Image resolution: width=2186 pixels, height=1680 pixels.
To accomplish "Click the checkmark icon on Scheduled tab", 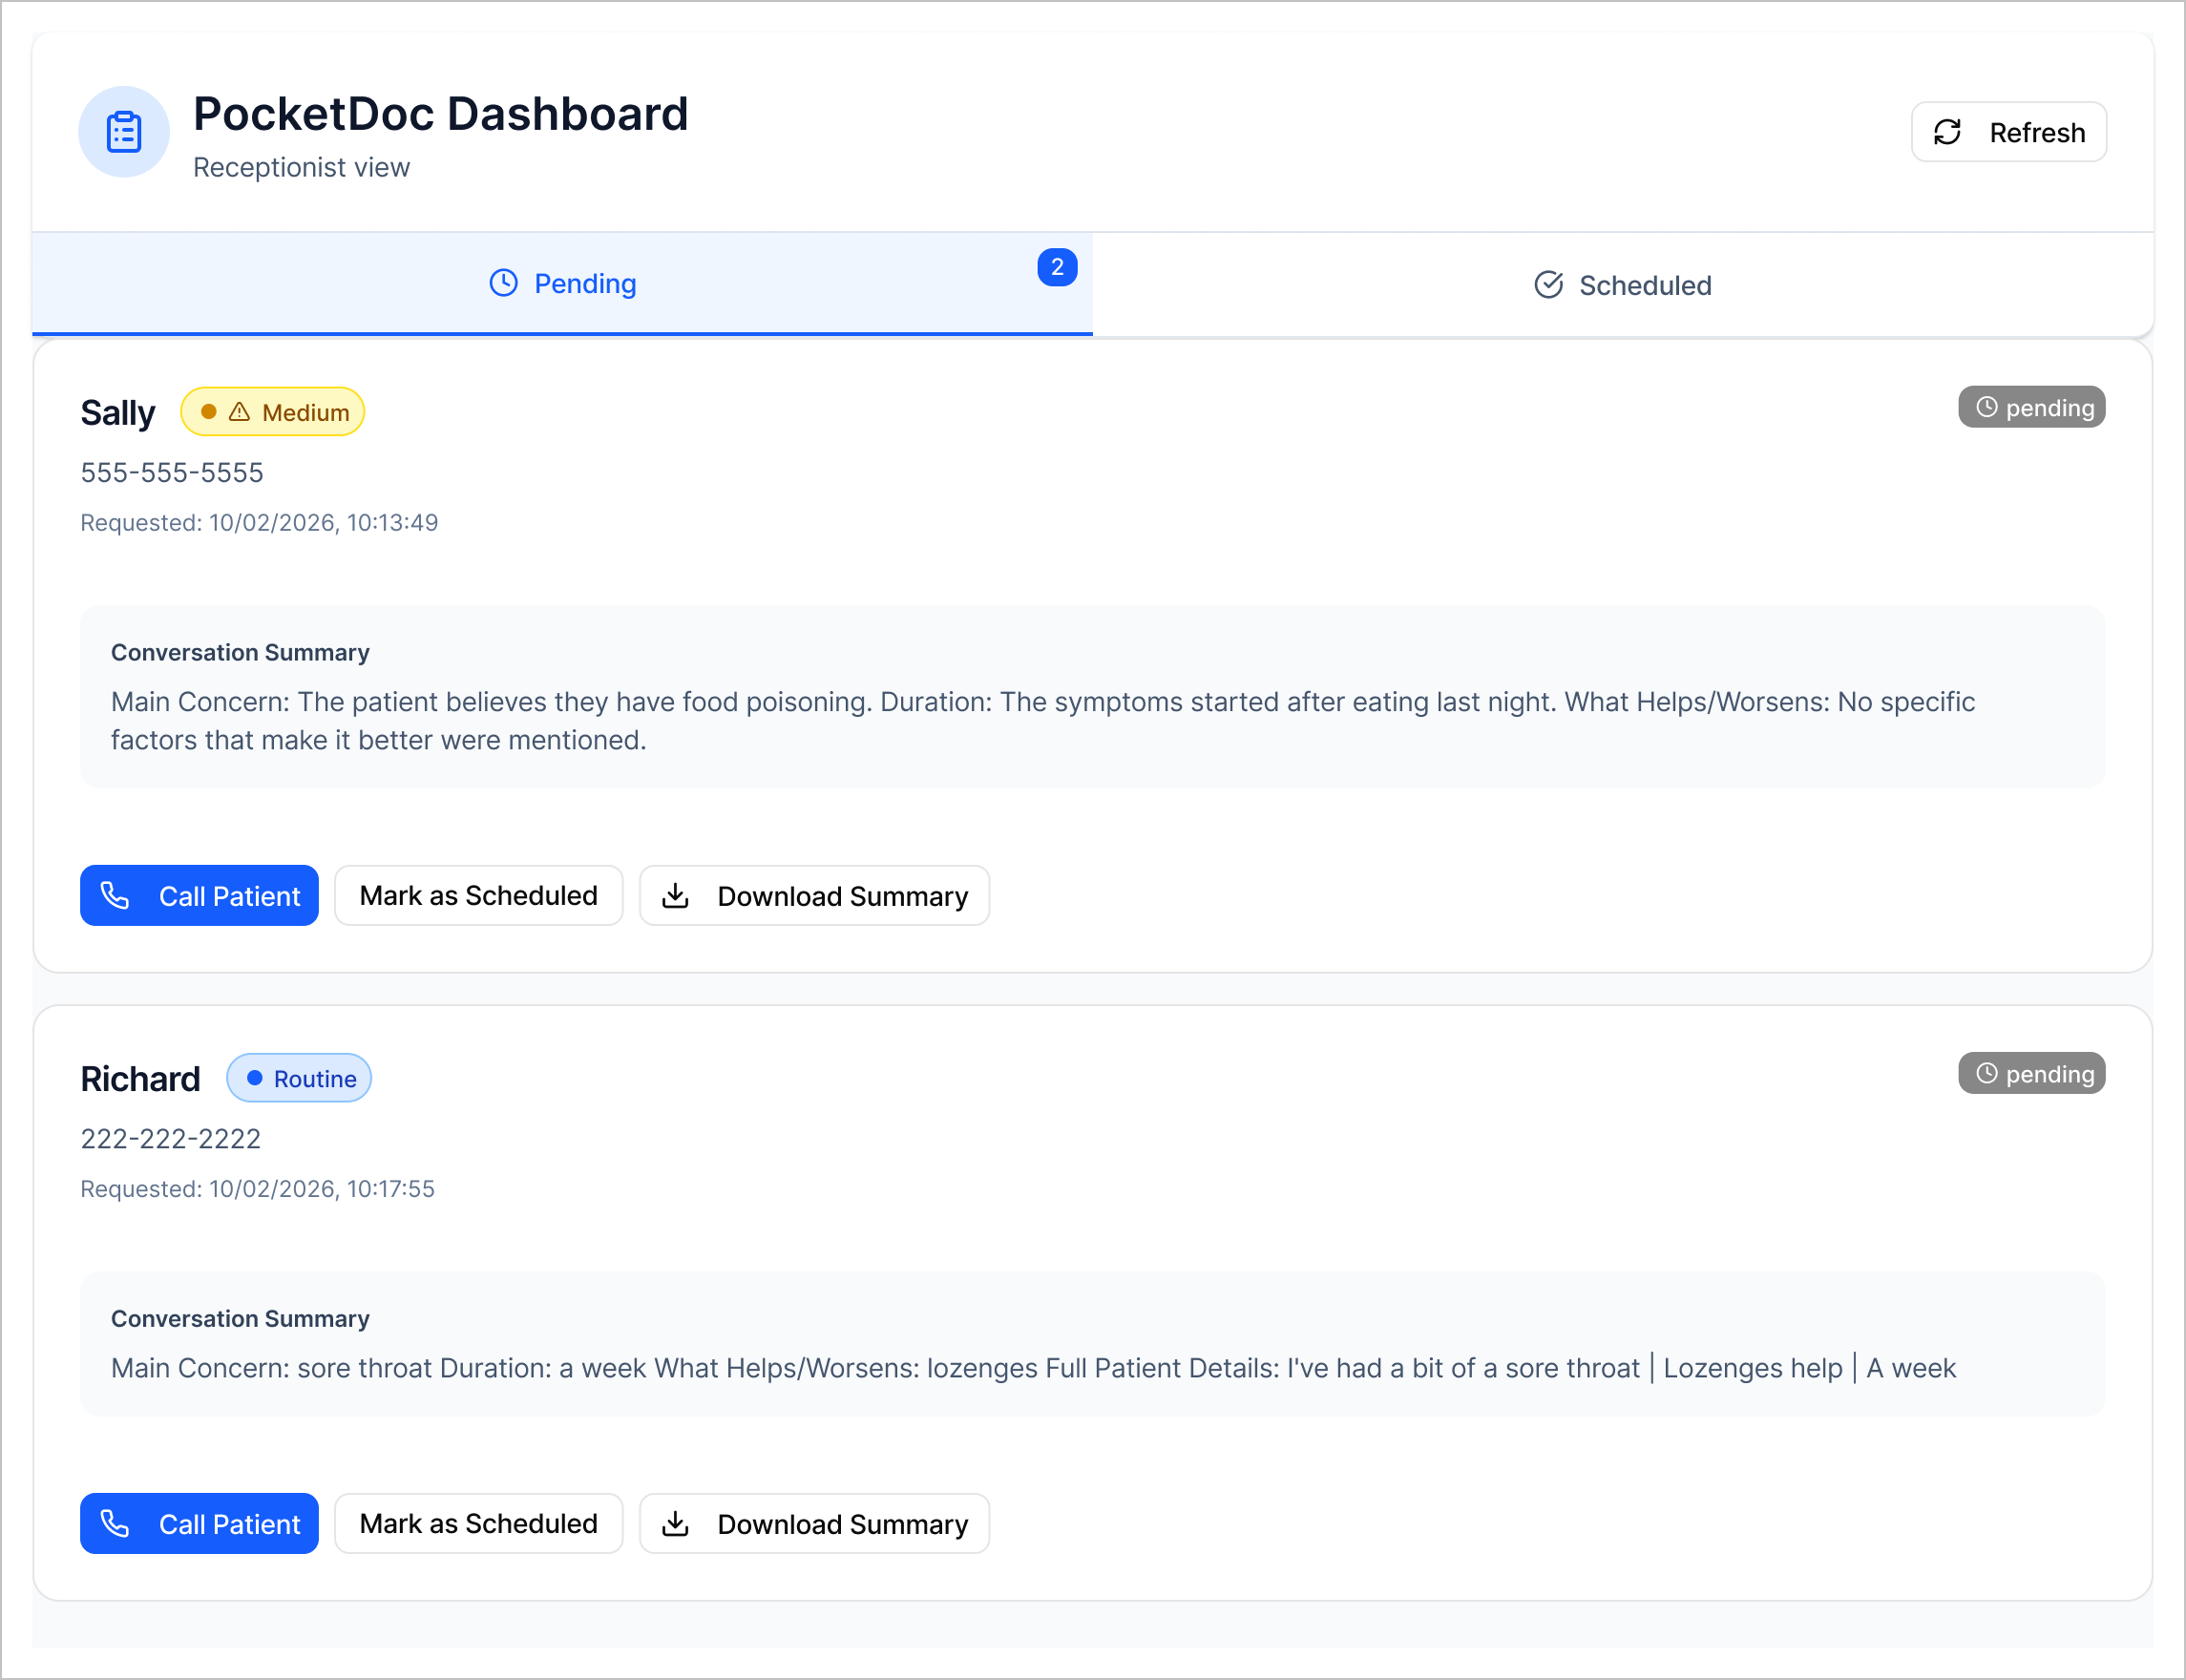I will [1548, 285].
